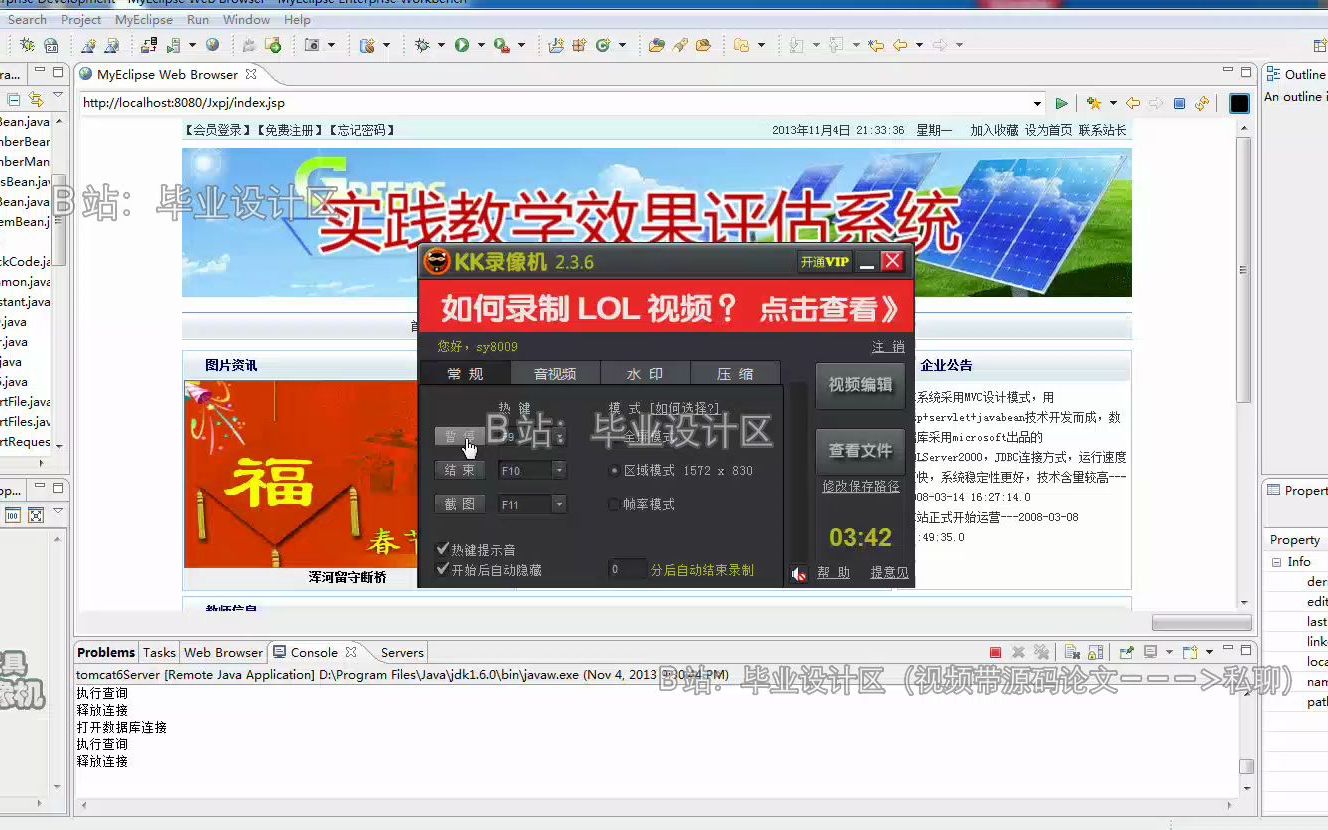Click the Link with Editor icon in the explorer

point(36,99)
